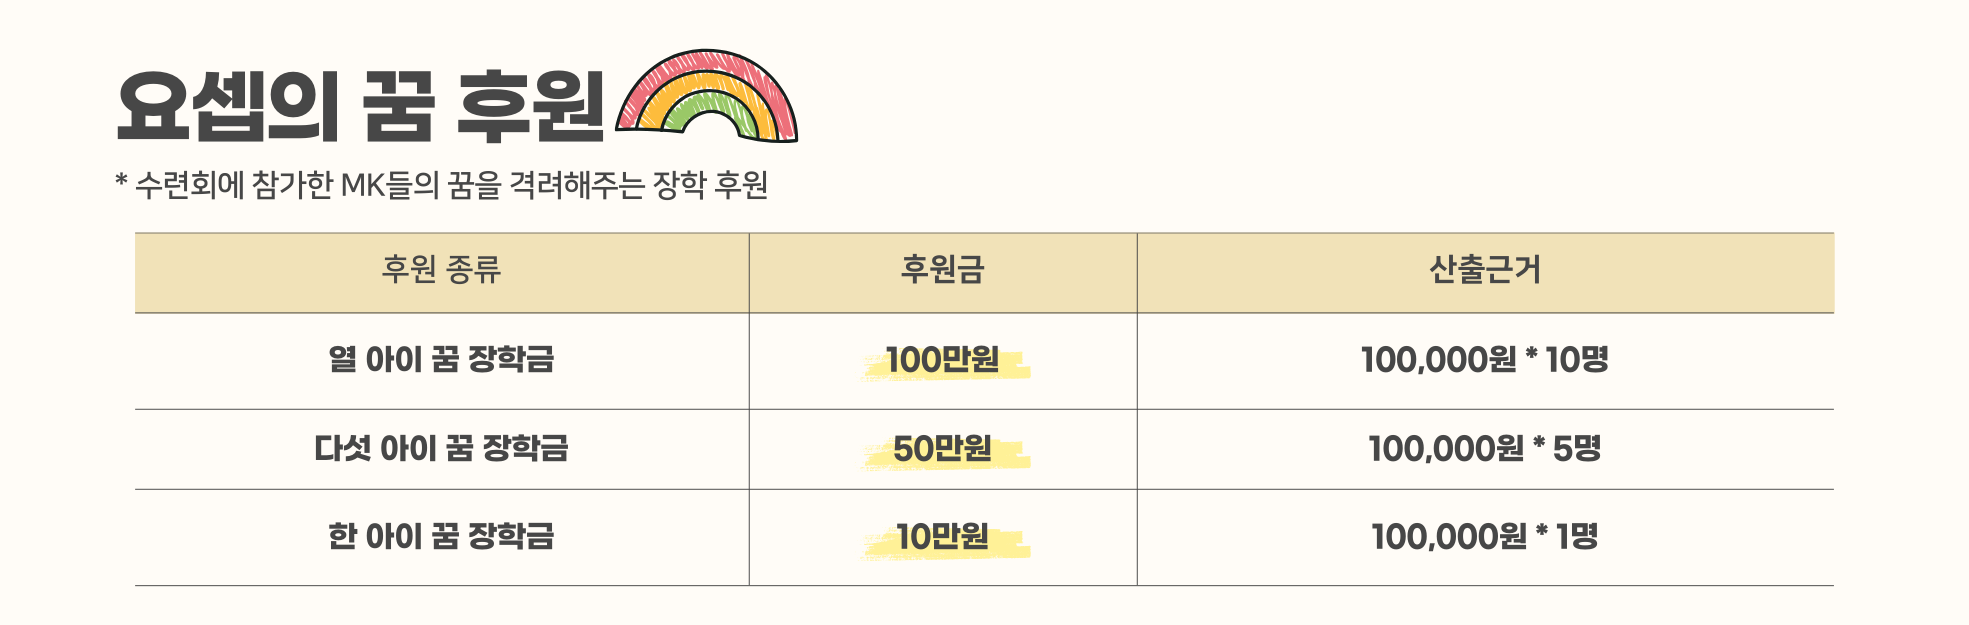Click the asterisk before 수련회에
Viewport: 1969px width, 625px height.
coord(121,181)
